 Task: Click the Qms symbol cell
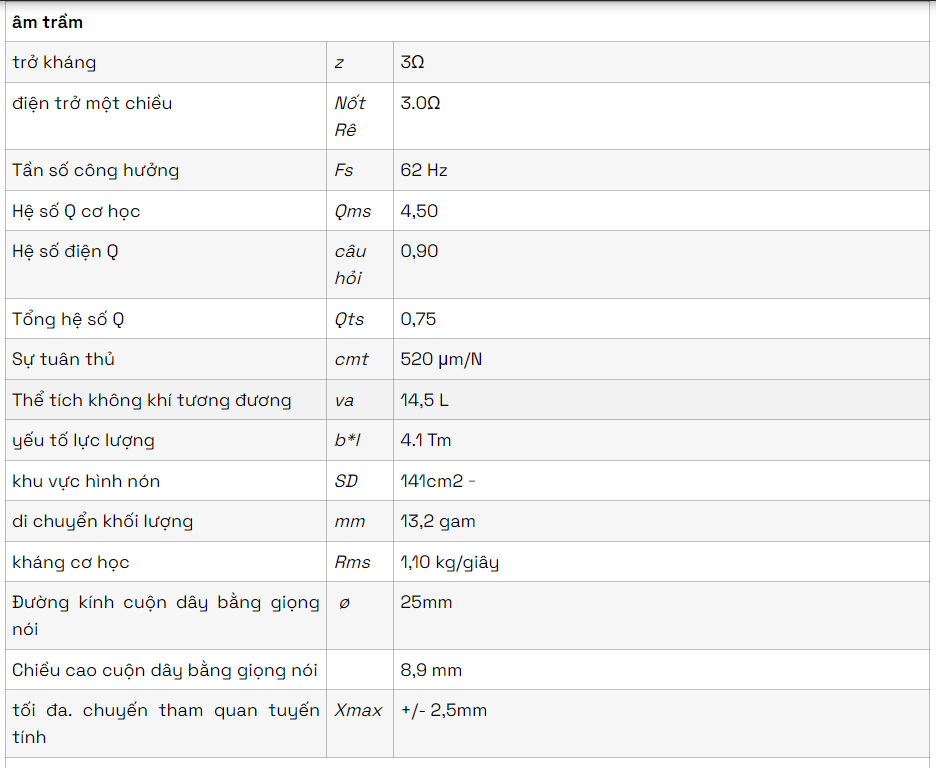point(353,211)
